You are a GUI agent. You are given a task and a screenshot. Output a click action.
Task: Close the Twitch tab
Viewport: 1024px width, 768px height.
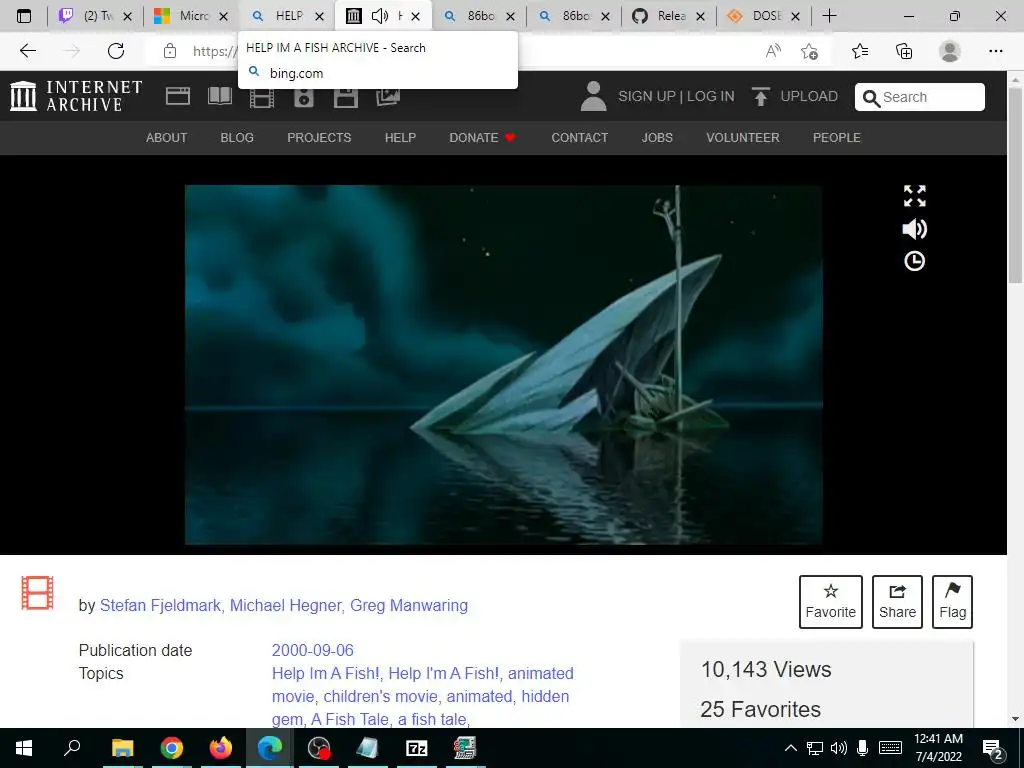(128, 16)
